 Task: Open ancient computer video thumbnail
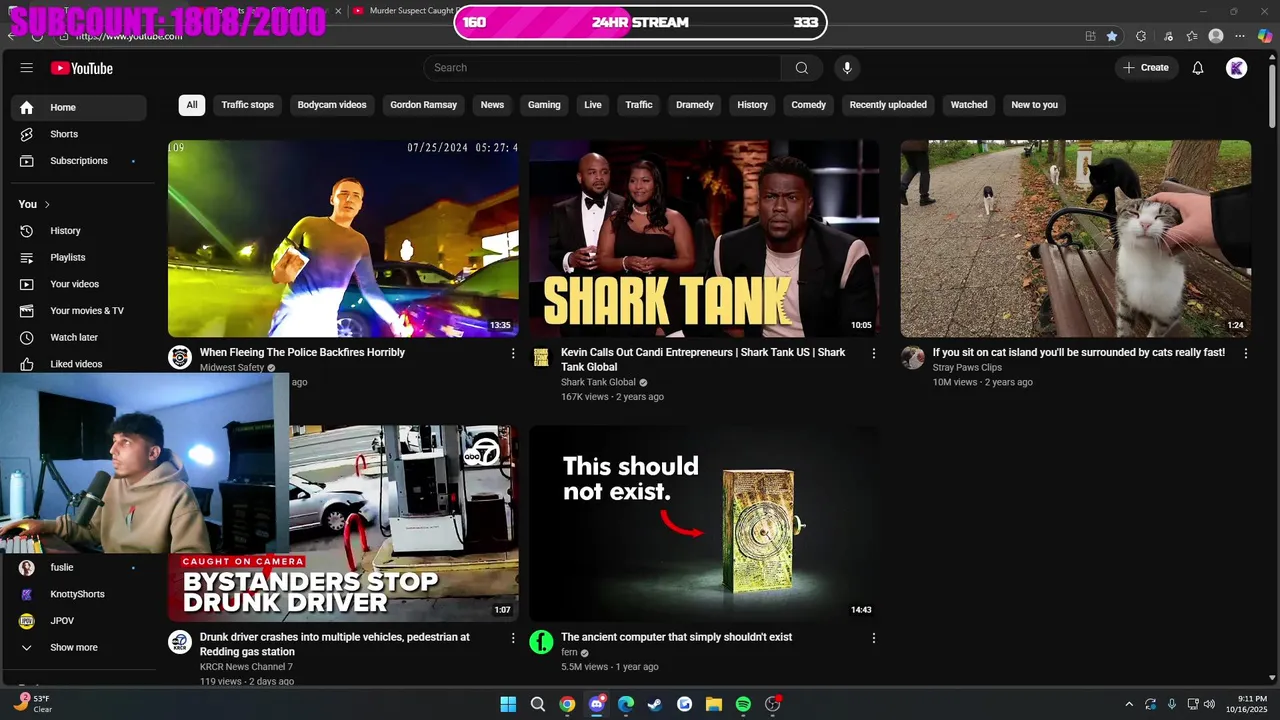pos(704,523)
